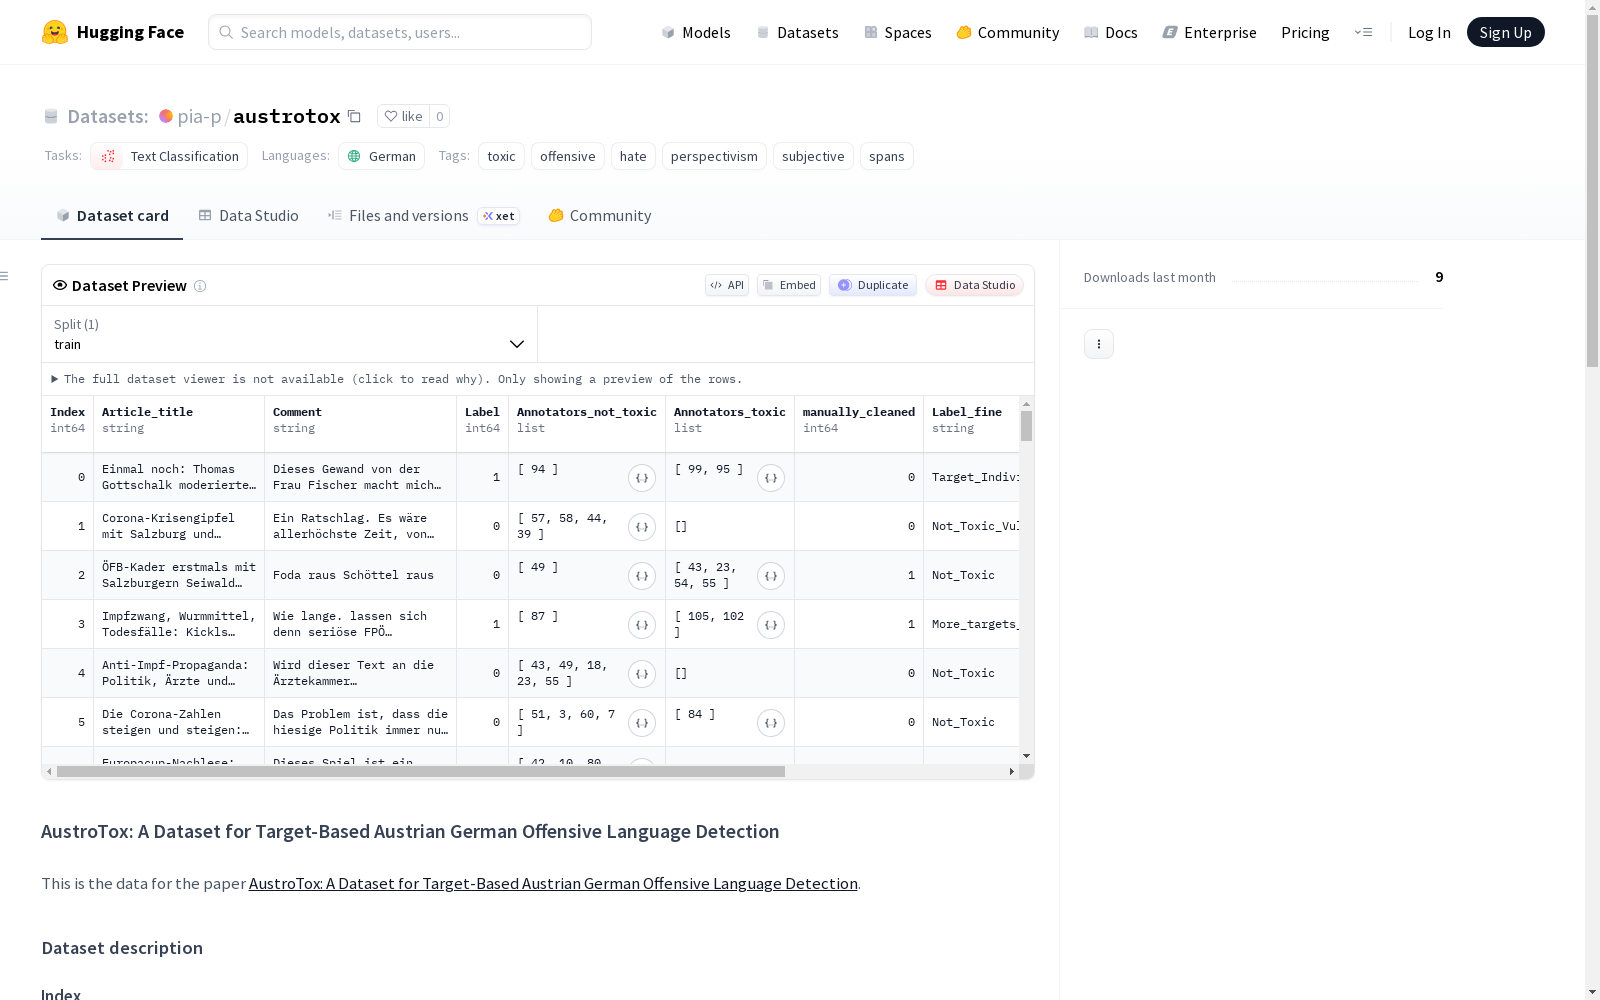Select the subjective tag
This screenshot has height=1000, width=1600.
[x=813, y=156]
